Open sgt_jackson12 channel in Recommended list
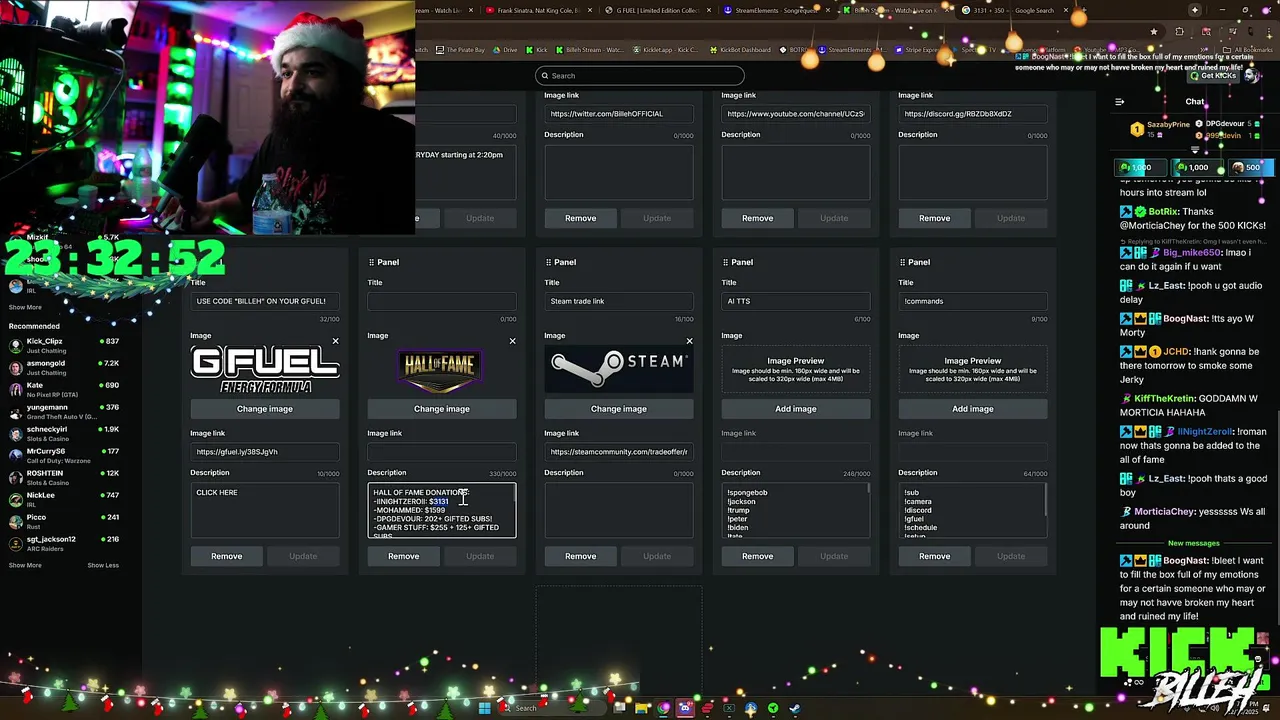Image resolution: width=1280 pixels, height=720 pixels. (63, 544)
